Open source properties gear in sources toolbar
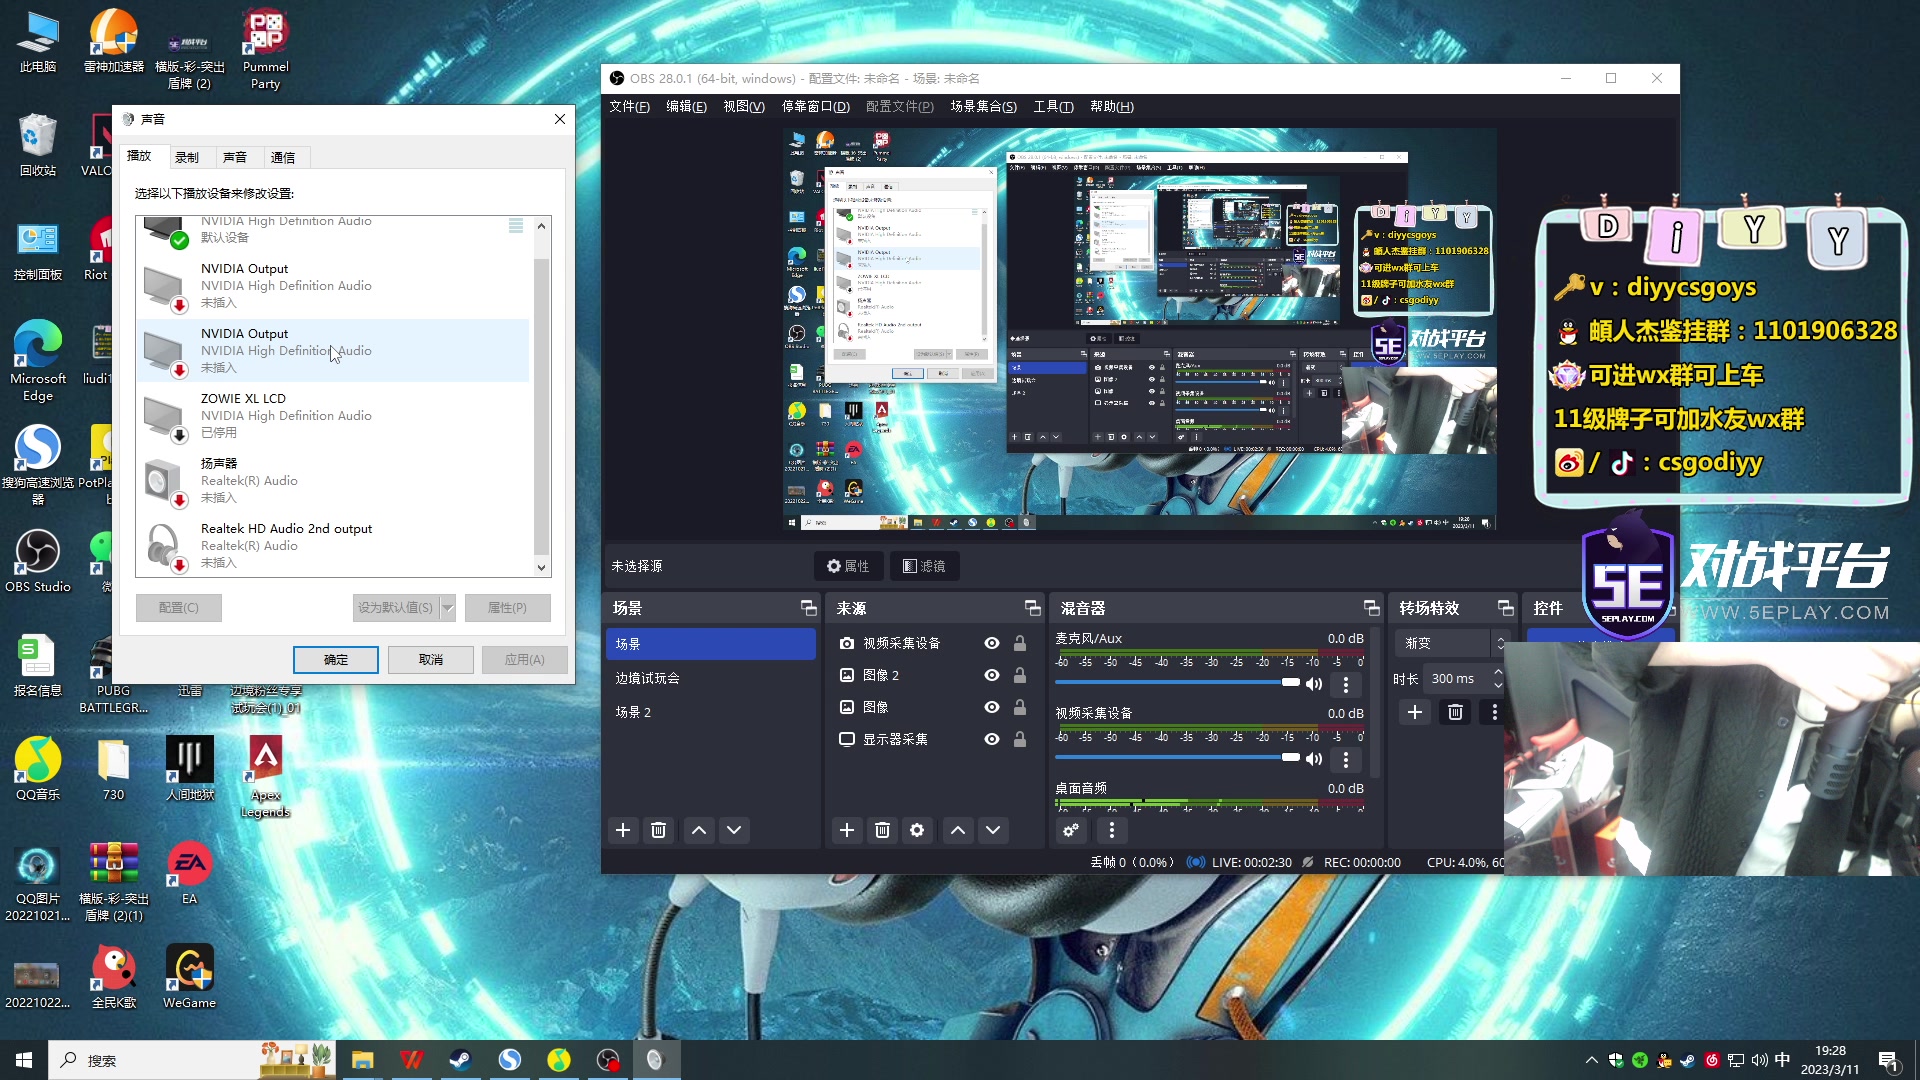Screen dimensions: 1920x1080 [917, 830]
